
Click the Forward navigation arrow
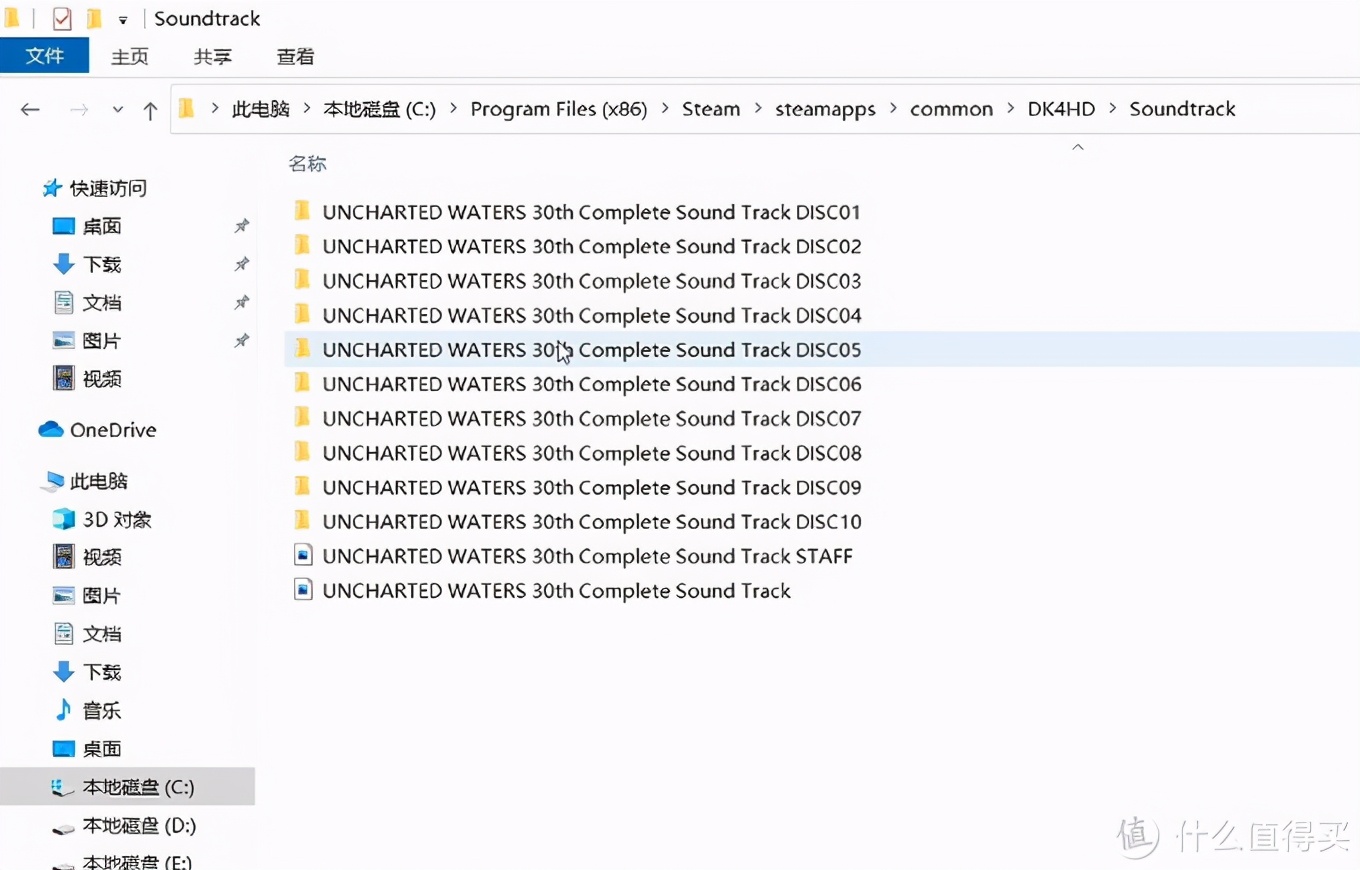(78, 110)
